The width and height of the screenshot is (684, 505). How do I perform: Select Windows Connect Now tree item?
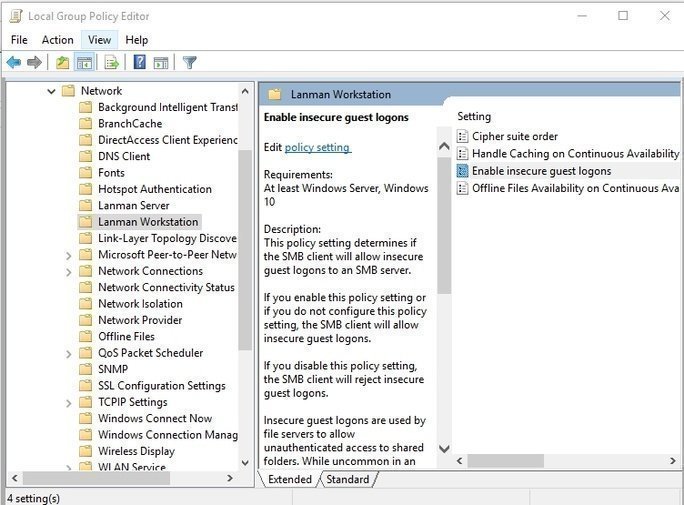(155, 418)
